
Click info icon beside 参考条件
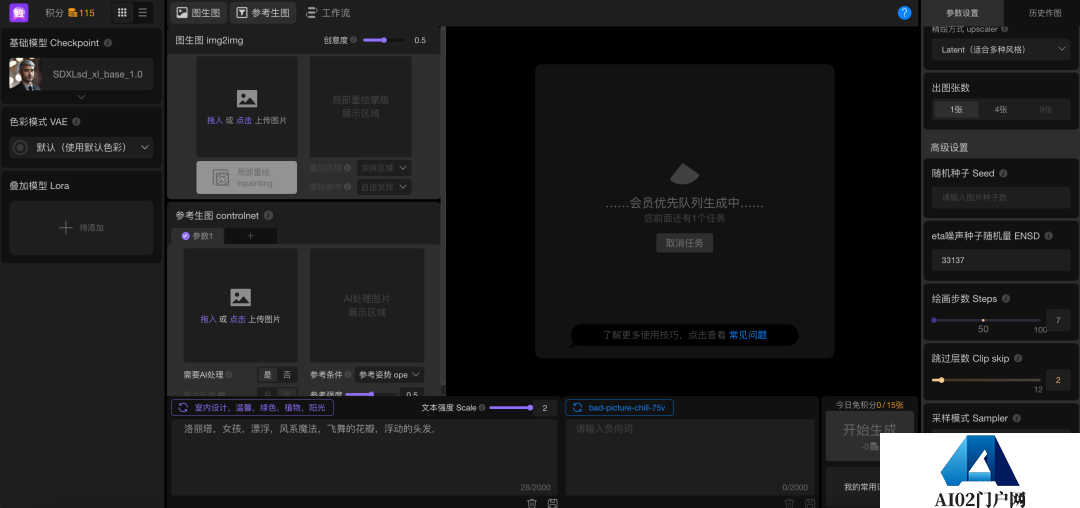[347, 375]
